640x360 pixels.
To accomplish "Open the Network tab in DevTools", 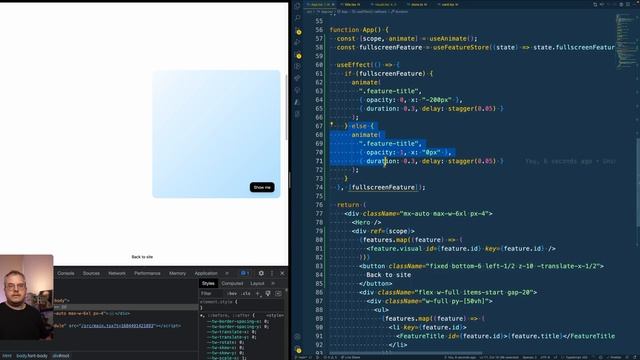I will pyautogui.click(x=117, y=273).
